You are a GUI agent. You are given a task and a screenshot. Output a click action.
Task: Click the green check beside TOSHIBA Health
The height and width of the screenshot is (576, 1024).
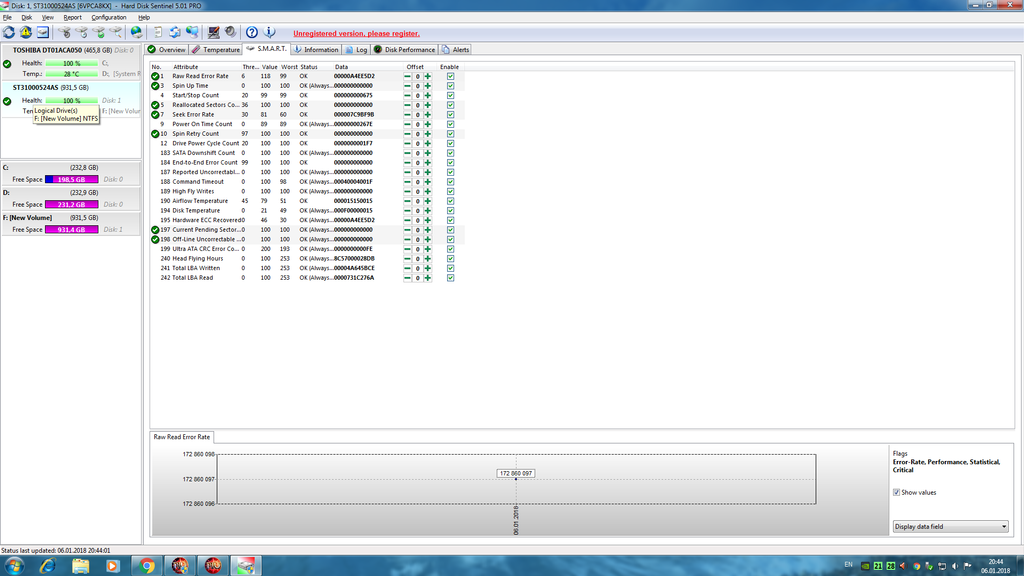point(7,64)
